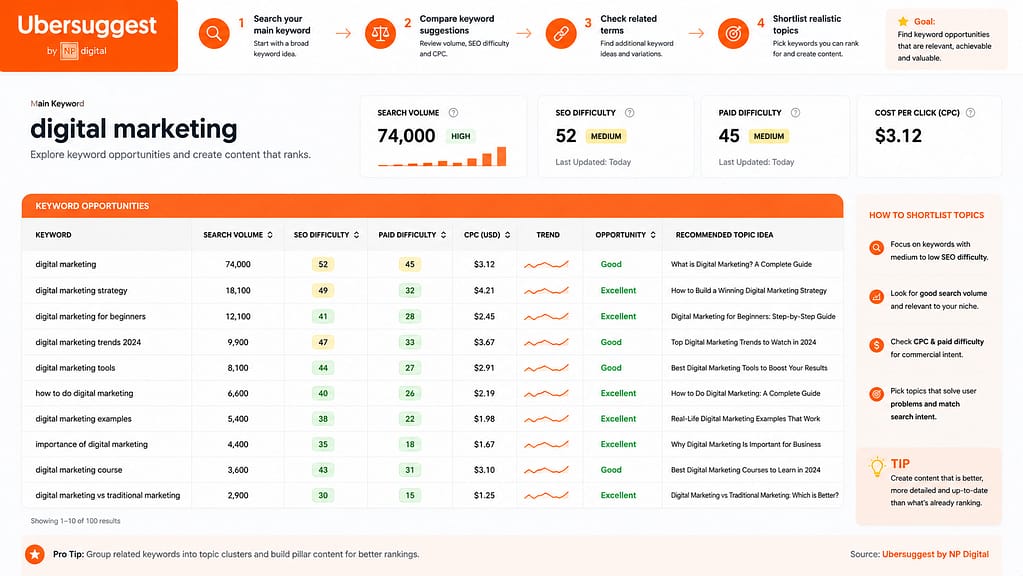Select the keyword digital marketing examples
This screenshot has width=1023, height=576.
click(x=84, y=419)
